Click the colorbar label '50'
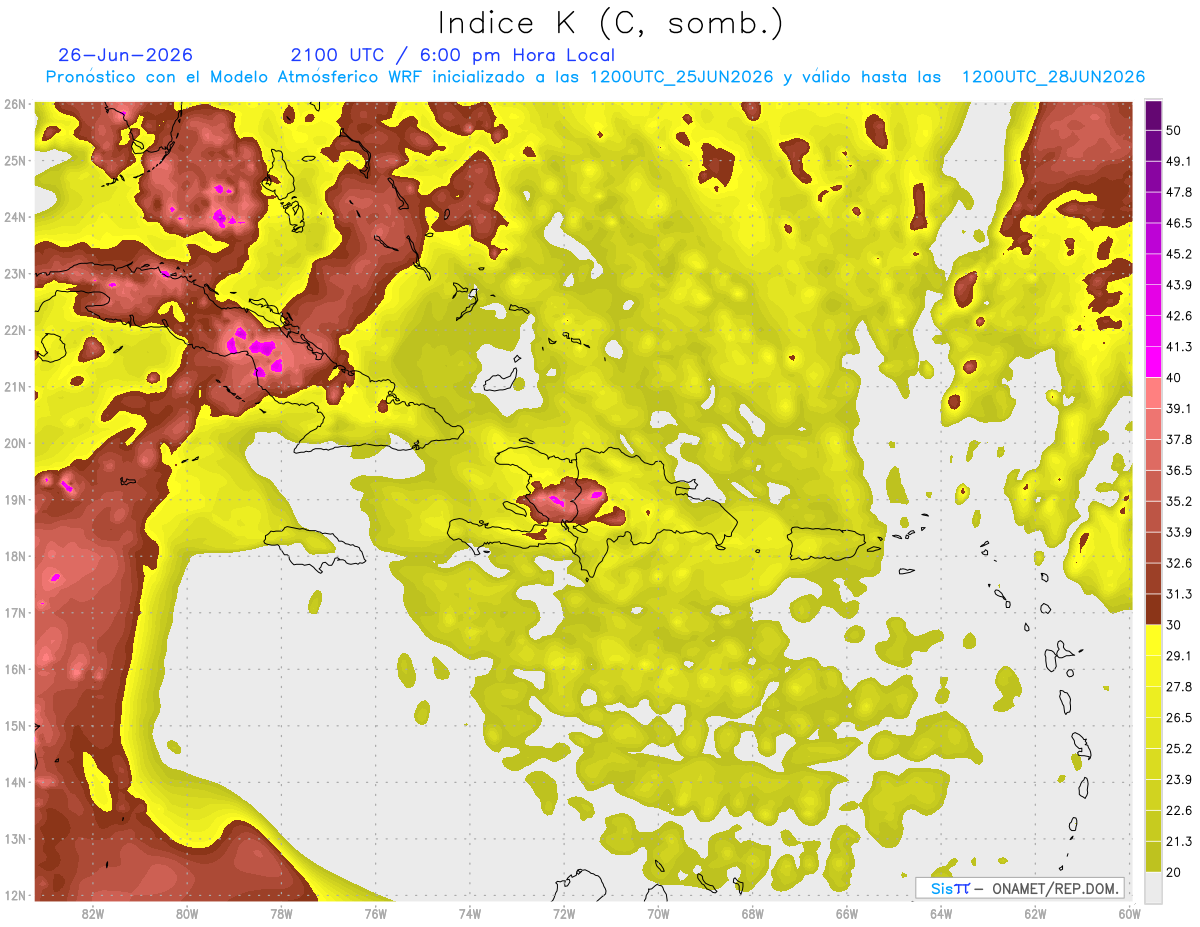Image resolution: width=1200 pixels, height=927 pixels. point(1174,131)
